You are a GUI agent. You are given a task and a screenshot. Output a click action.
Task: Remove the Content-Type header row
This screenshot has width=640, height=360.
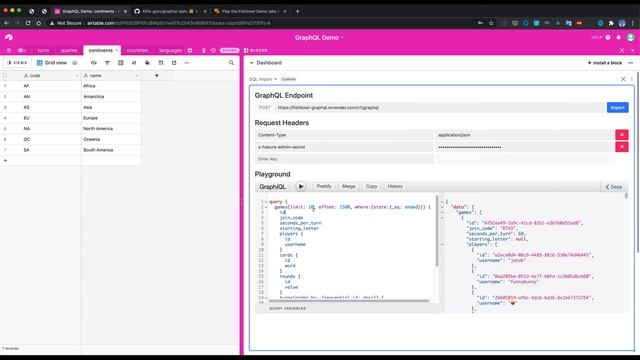coord(622,135)
